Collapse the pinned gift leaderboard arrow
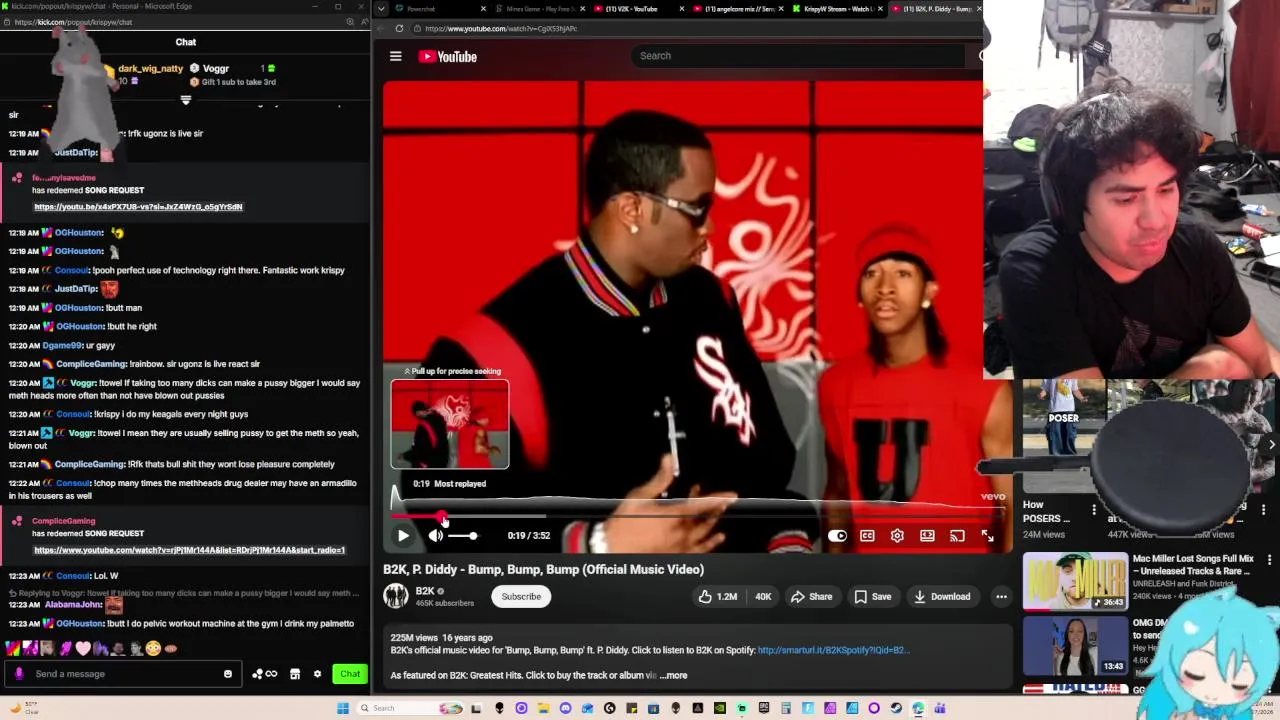This screenshot has width=1280, height=720. (185, 100)
